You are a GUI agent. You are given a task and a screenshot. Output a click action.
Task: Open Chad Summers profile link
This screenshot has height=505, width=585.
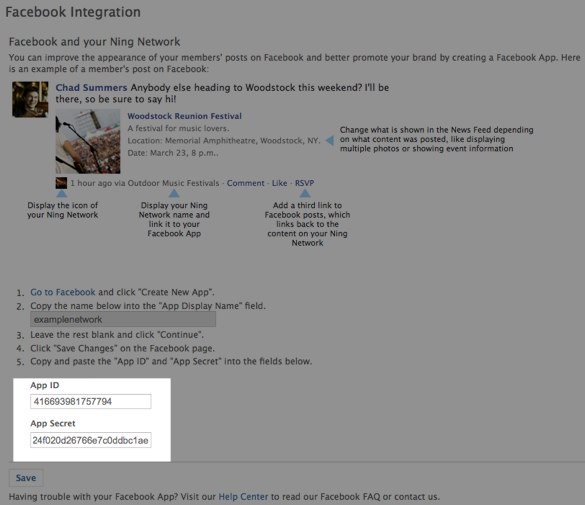coord(91,88)
